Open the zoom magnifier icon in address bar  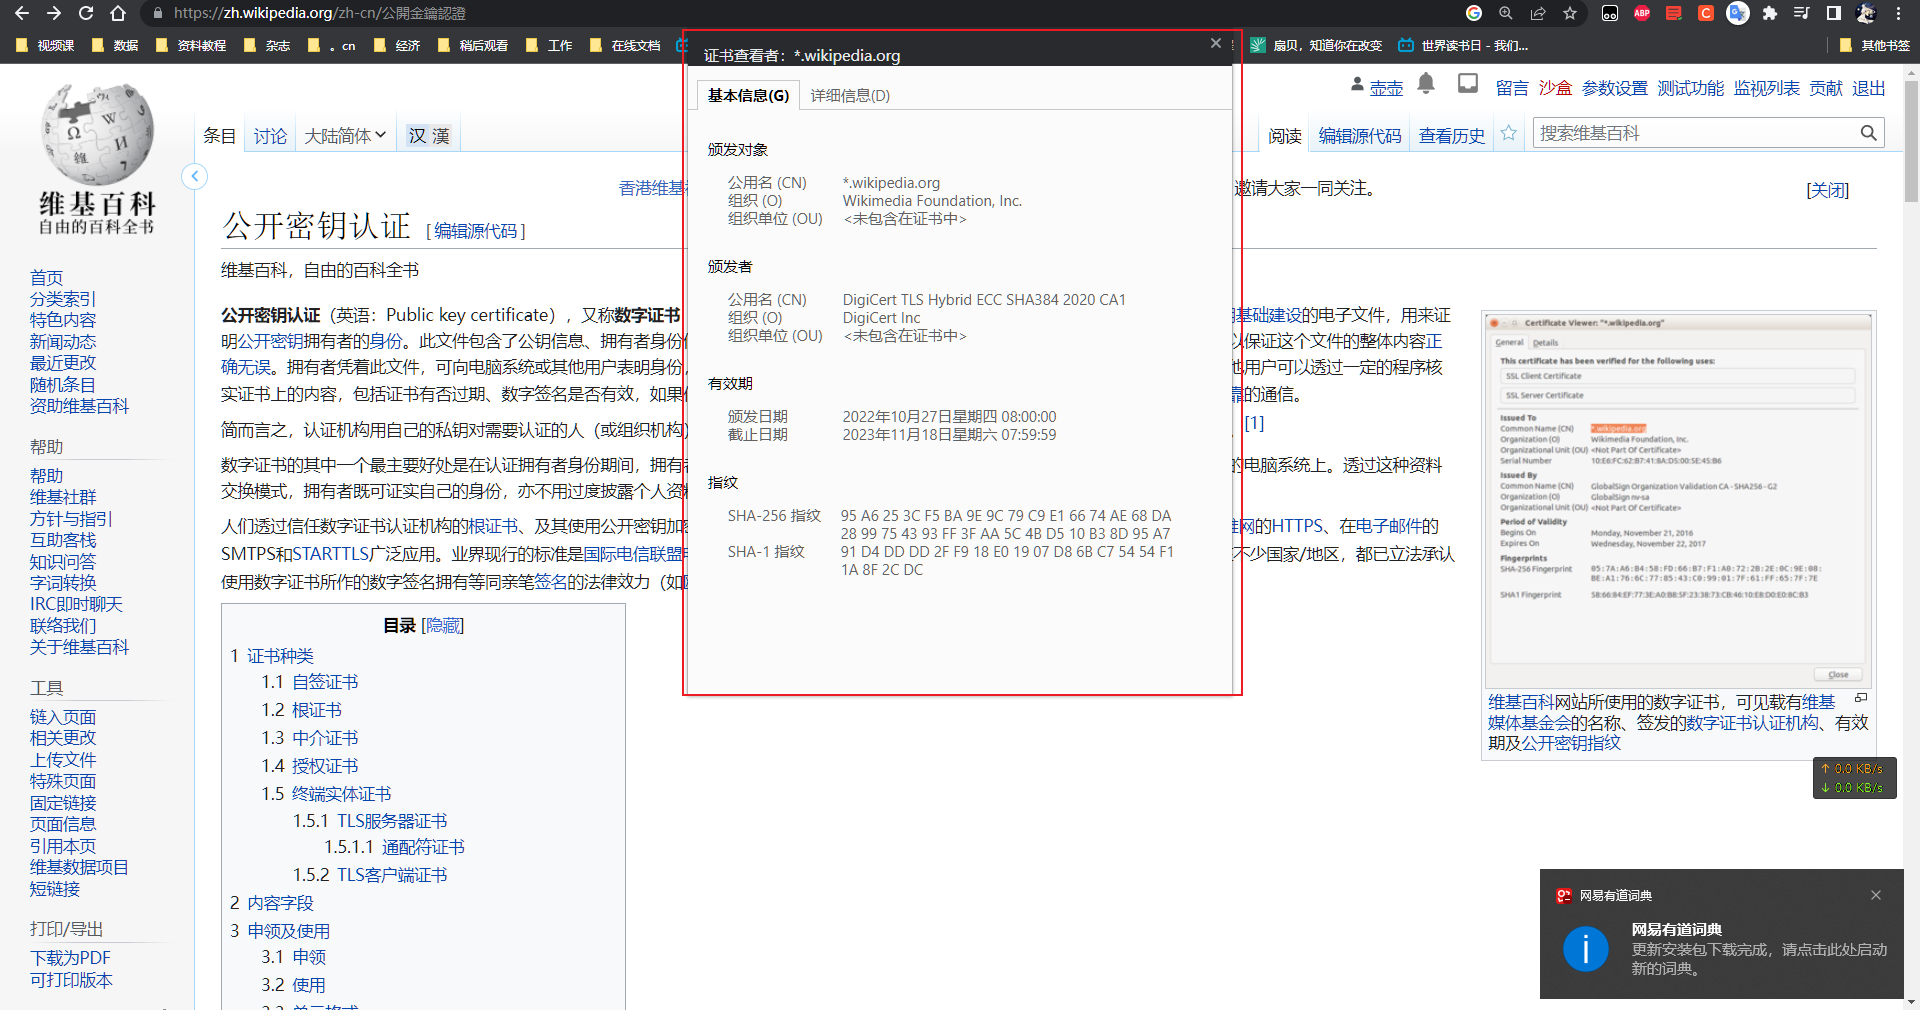[1505, 13]
